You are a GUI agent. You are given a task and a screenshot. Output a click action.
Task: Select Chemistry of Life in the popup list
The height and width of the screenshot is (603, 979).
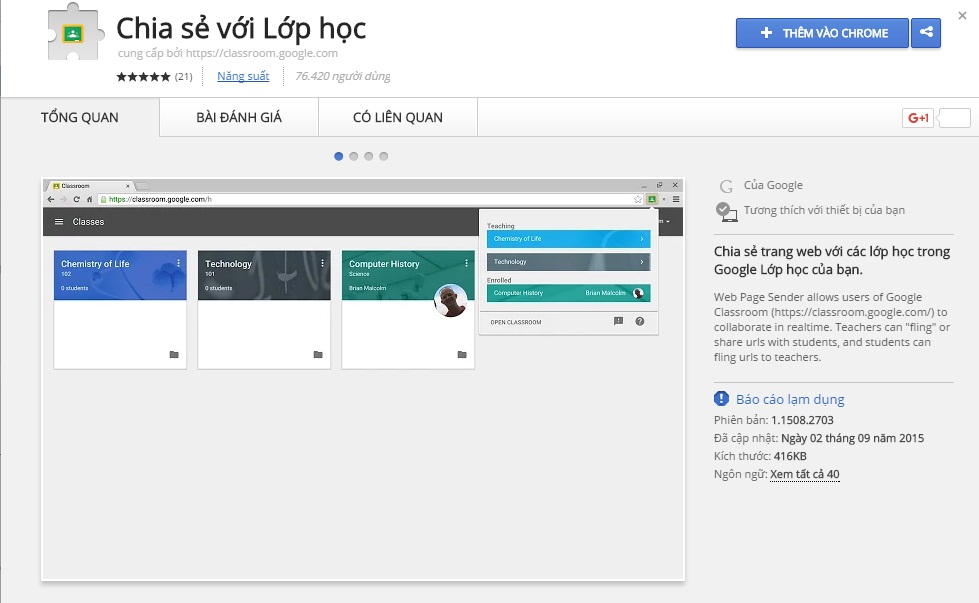[568, 238]
